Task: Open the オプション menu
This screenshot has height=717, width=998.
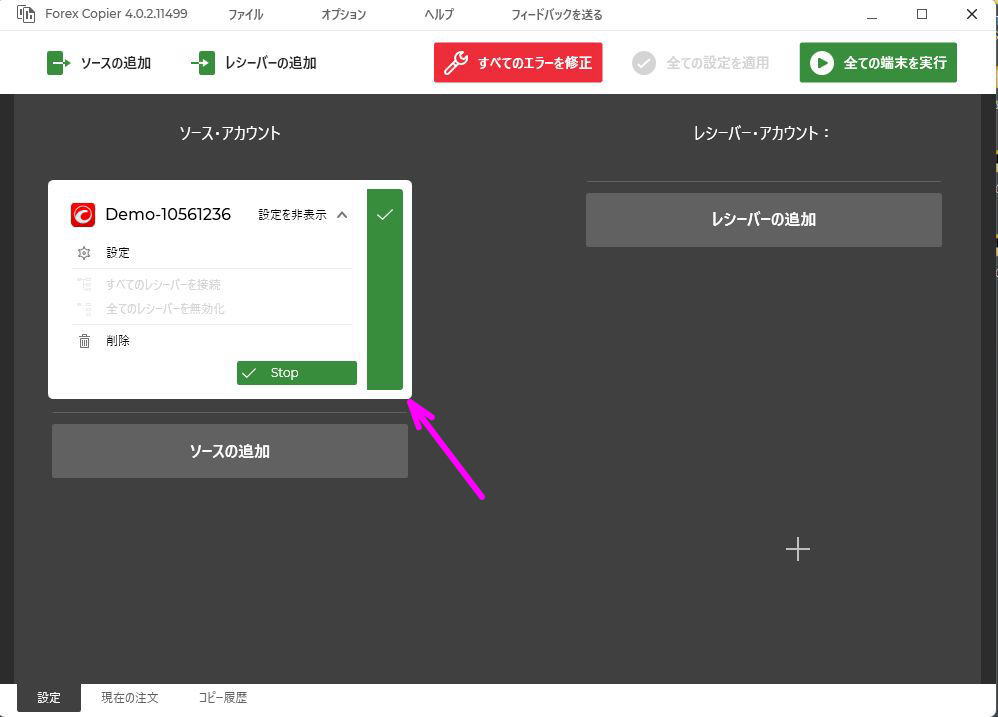Action: [x=343, y=14]
